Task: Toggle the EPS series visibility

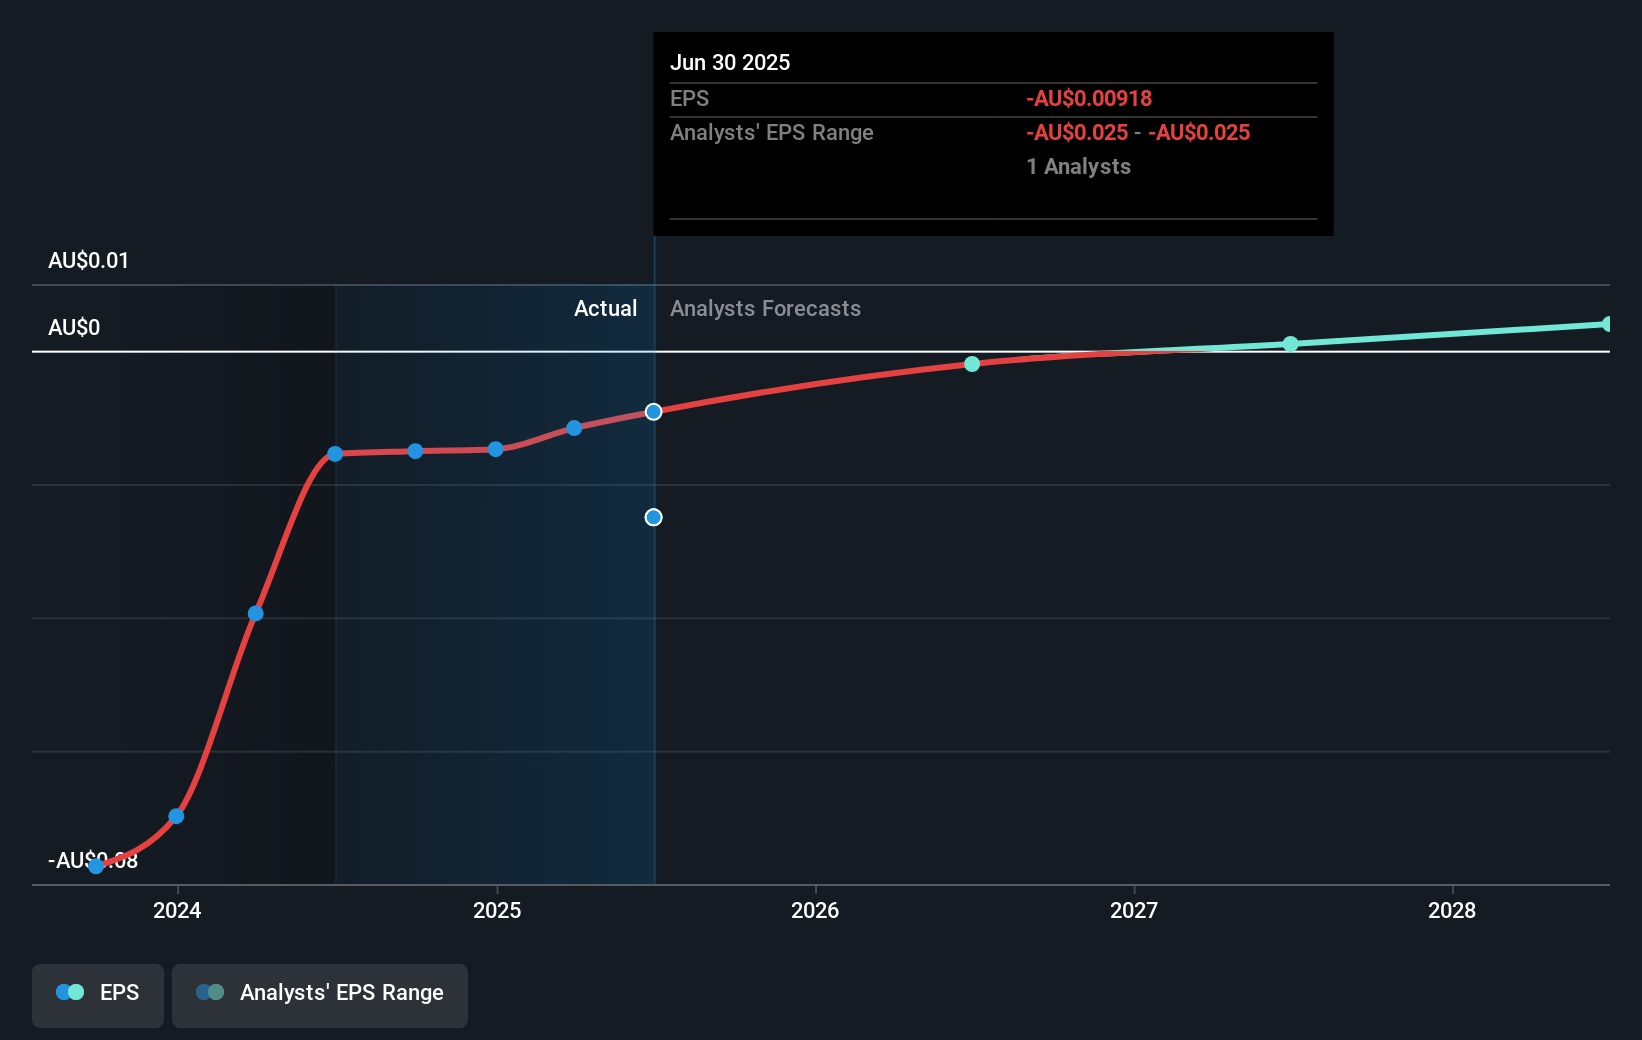Action: (97, 995)
